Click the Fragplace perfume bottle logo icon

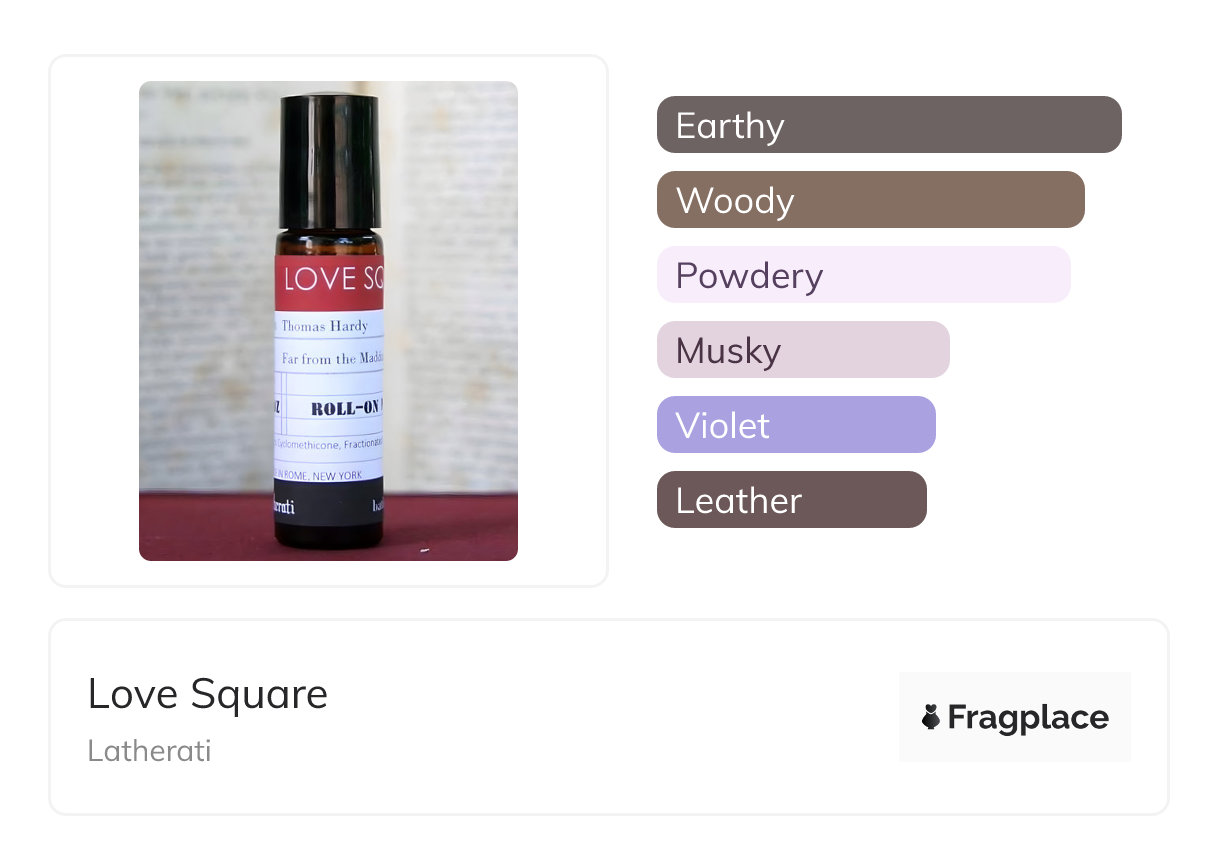(x=931, y=717)
